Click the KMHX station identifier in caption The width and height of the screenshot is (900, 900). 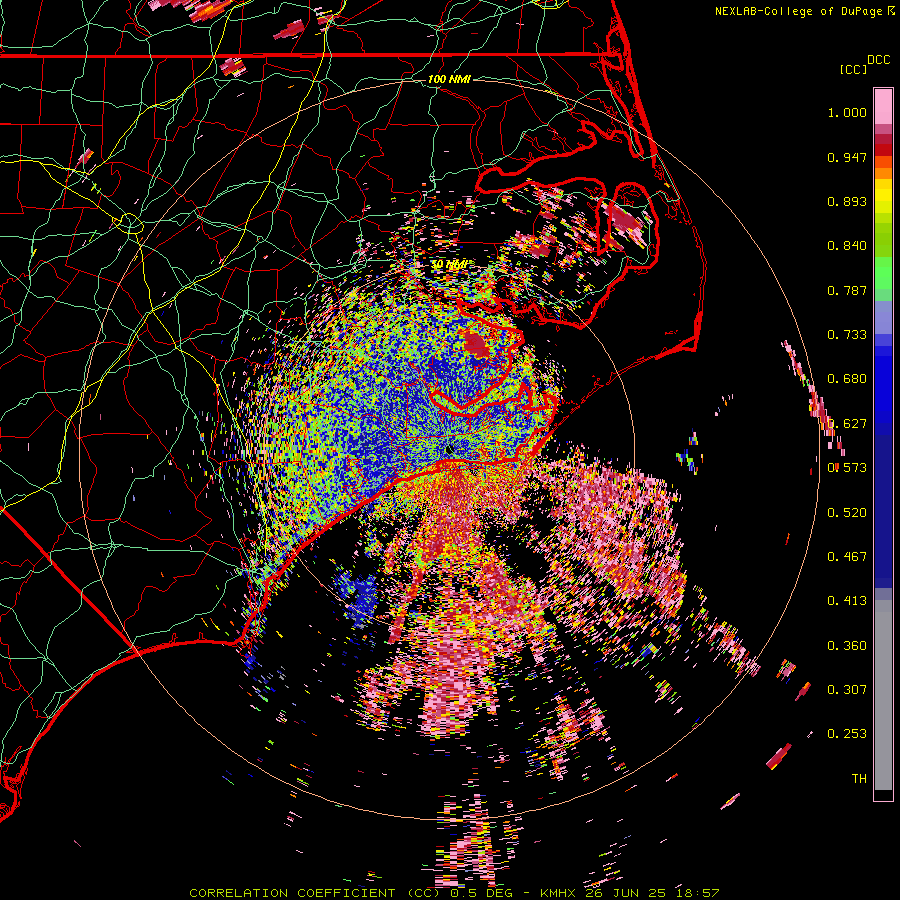click(560, 893)
